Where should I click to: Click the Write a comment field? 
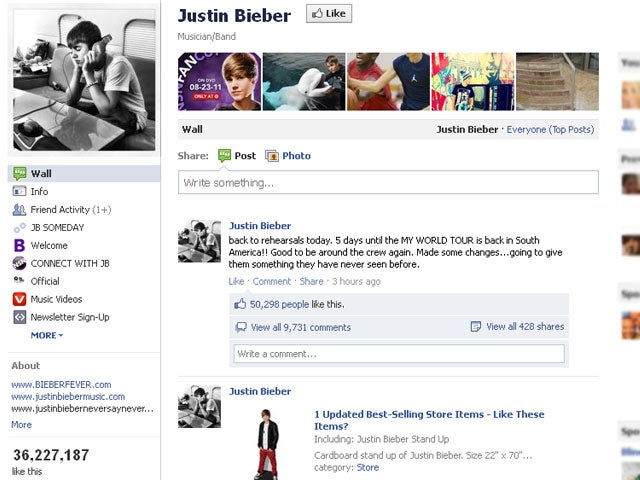399,354
